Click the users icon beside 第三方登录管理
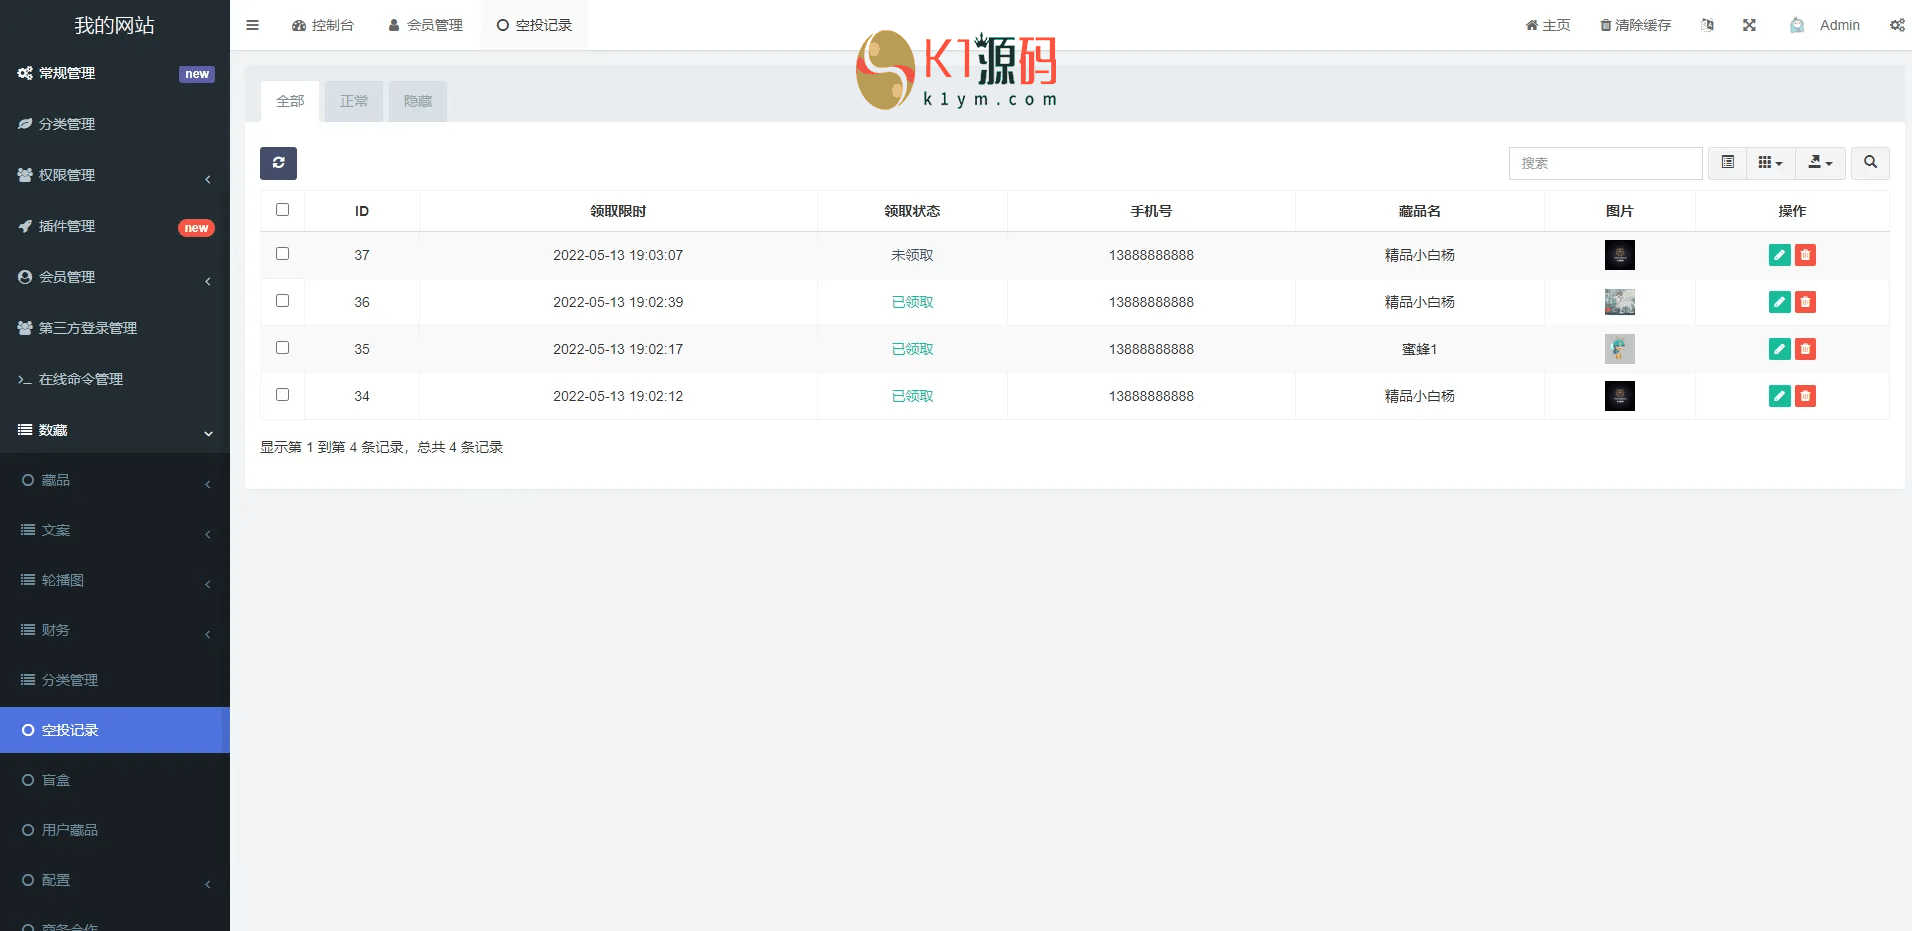The height and width of the screenshot is (931, 1912). click(25, 328)
